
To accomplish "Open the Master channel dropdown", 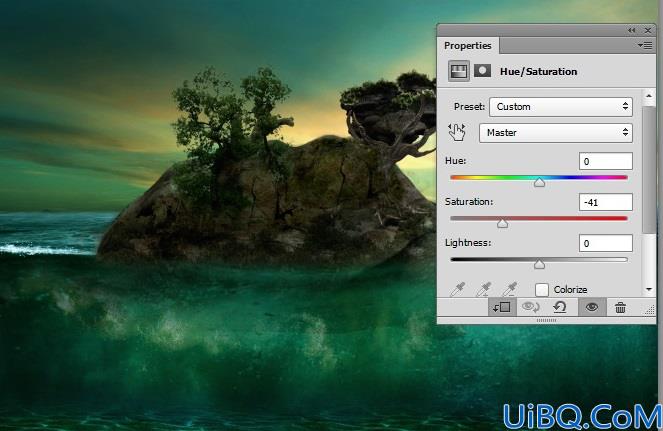I will point(556,132).
